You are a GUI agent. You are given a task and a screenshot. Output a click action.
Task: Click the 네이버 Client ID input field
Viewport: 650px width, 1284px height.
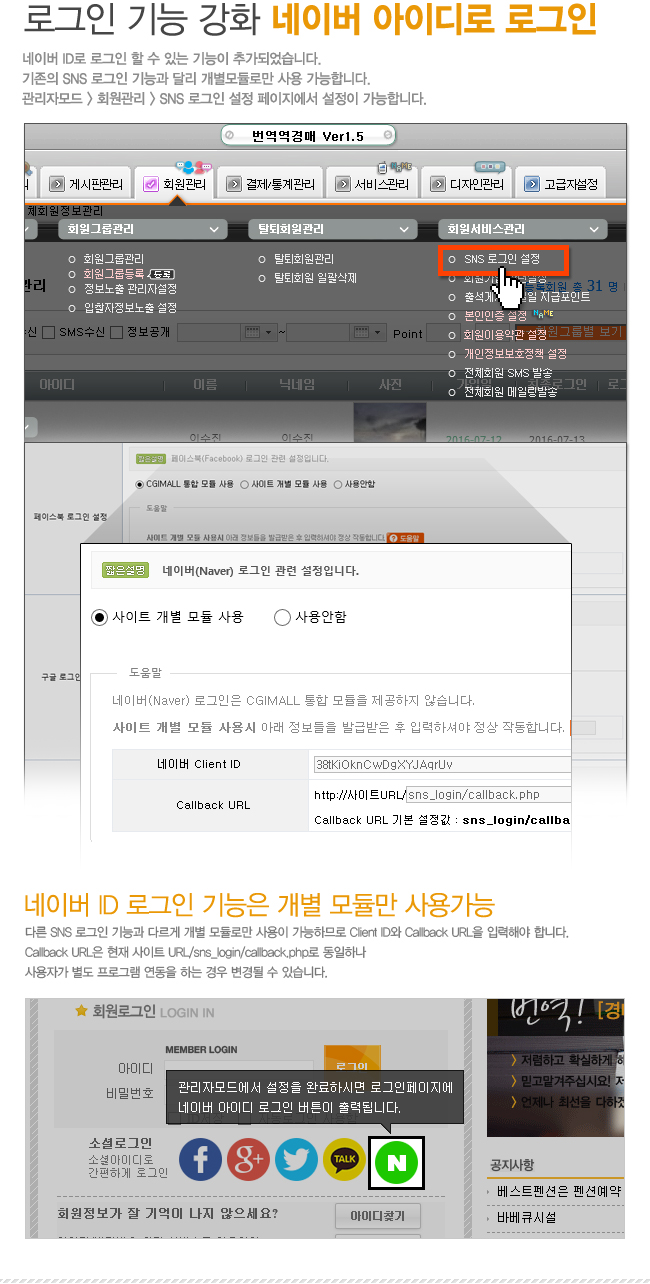(441, 764)
